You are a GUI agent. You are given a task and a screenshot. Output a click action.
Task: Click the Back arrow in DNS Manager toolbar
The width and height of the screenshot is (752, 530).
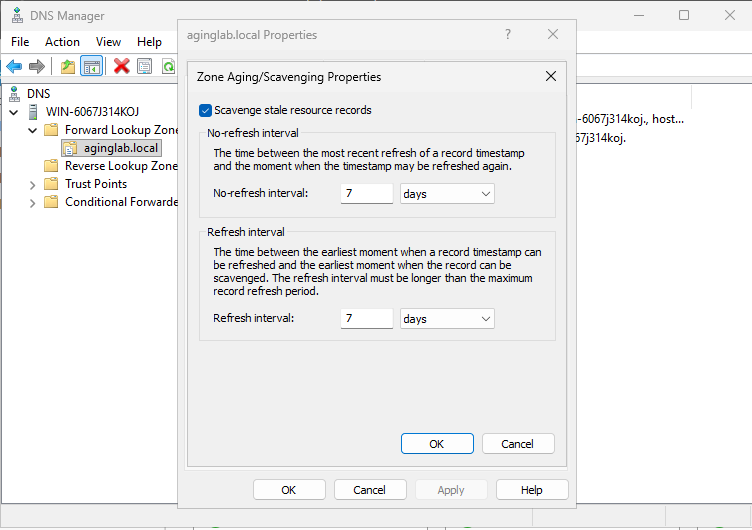tap(14, 66)
